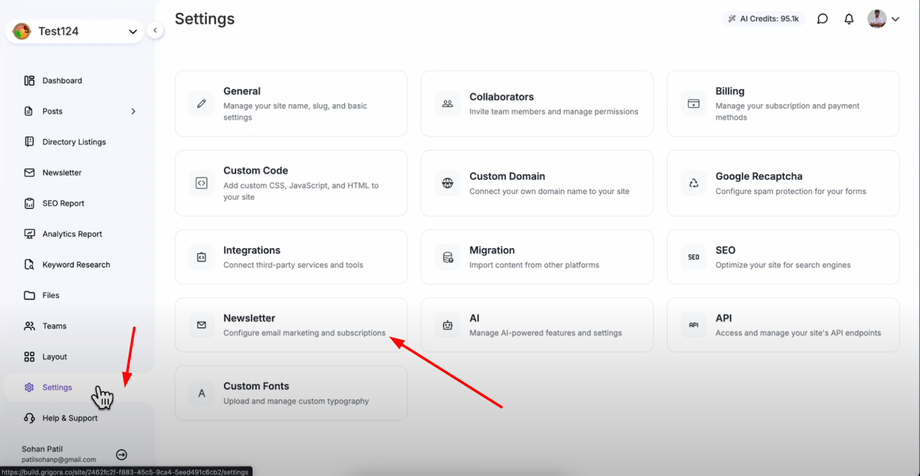The height and width of the screenshot is (476, 920).
Task: Click the AI Credits 95.1k badge
Action: point(764,19)
